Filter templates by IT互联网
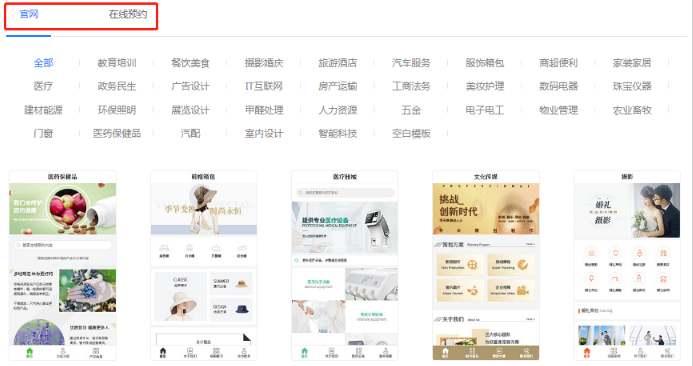693x366 pixels. click(264, 86)
